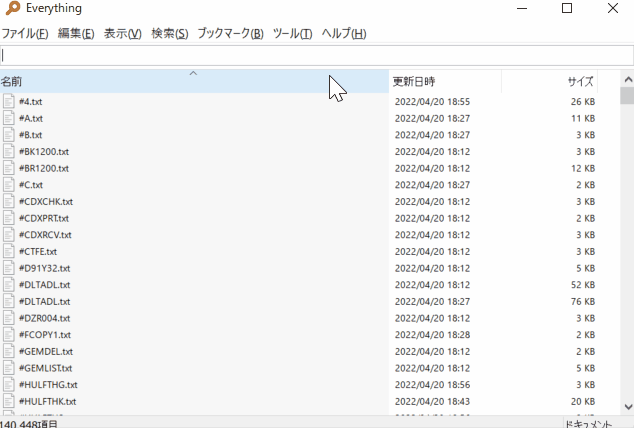Click the 2022/04/20 18:55 date for #4.txt
The image size is (634, 428).
(432, 101)
